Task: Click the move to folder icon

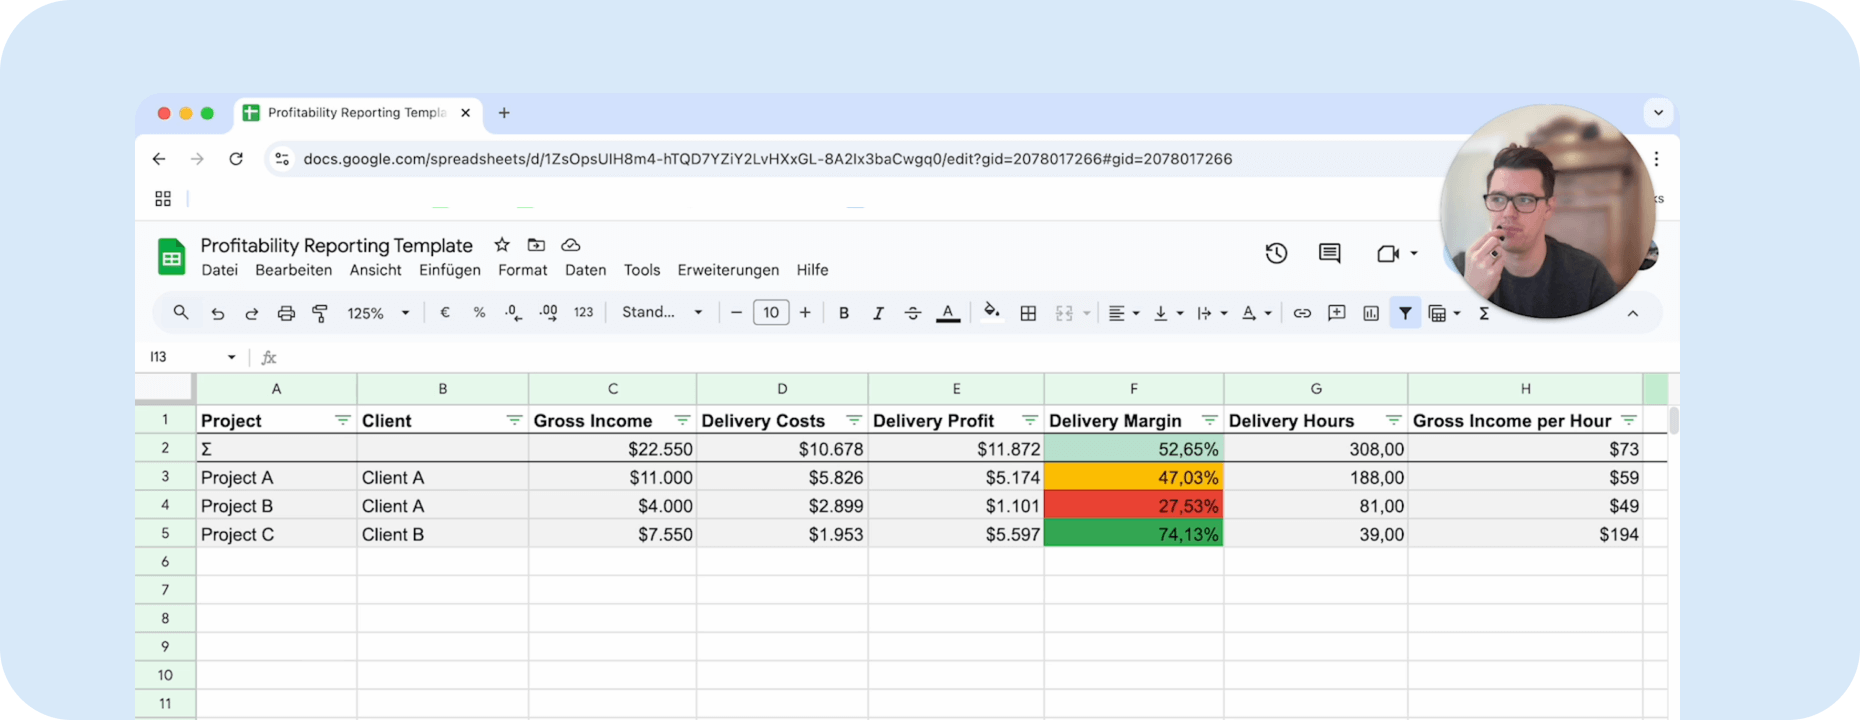Action: (536, 245)
